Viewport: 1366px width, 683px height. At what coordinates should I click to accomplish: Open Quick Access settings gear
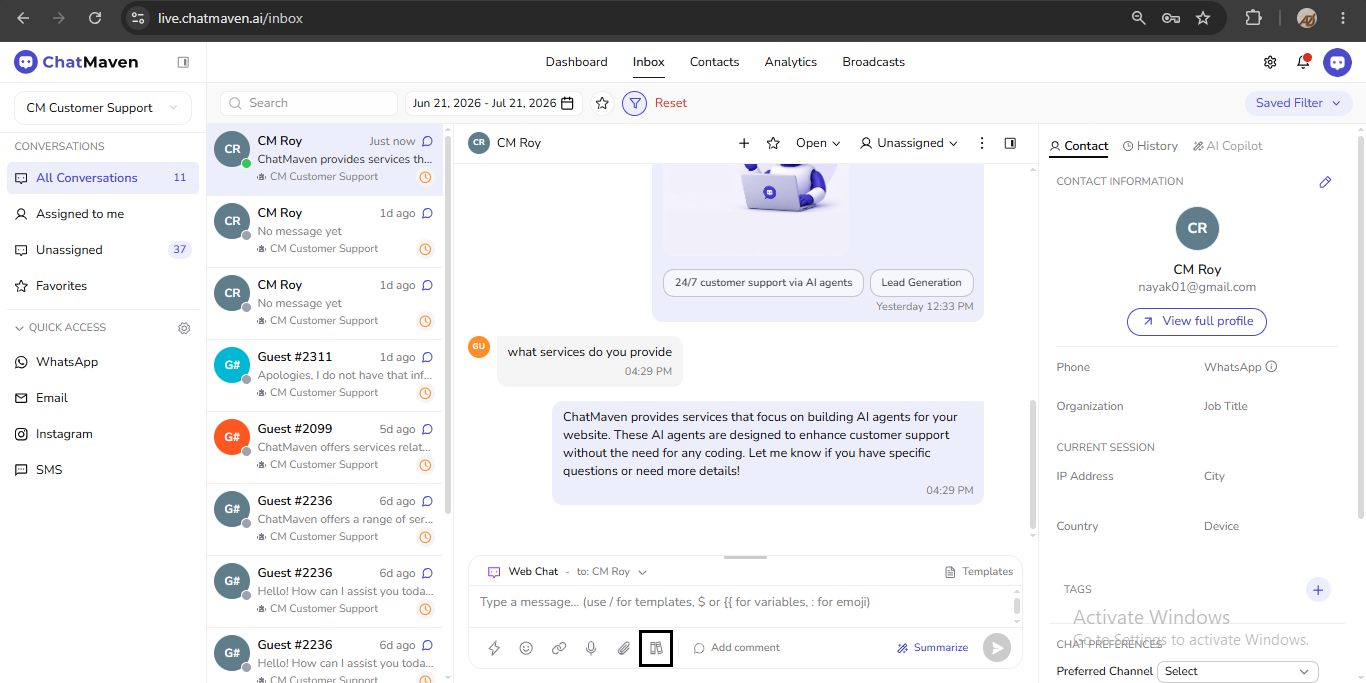coord(184,328)
